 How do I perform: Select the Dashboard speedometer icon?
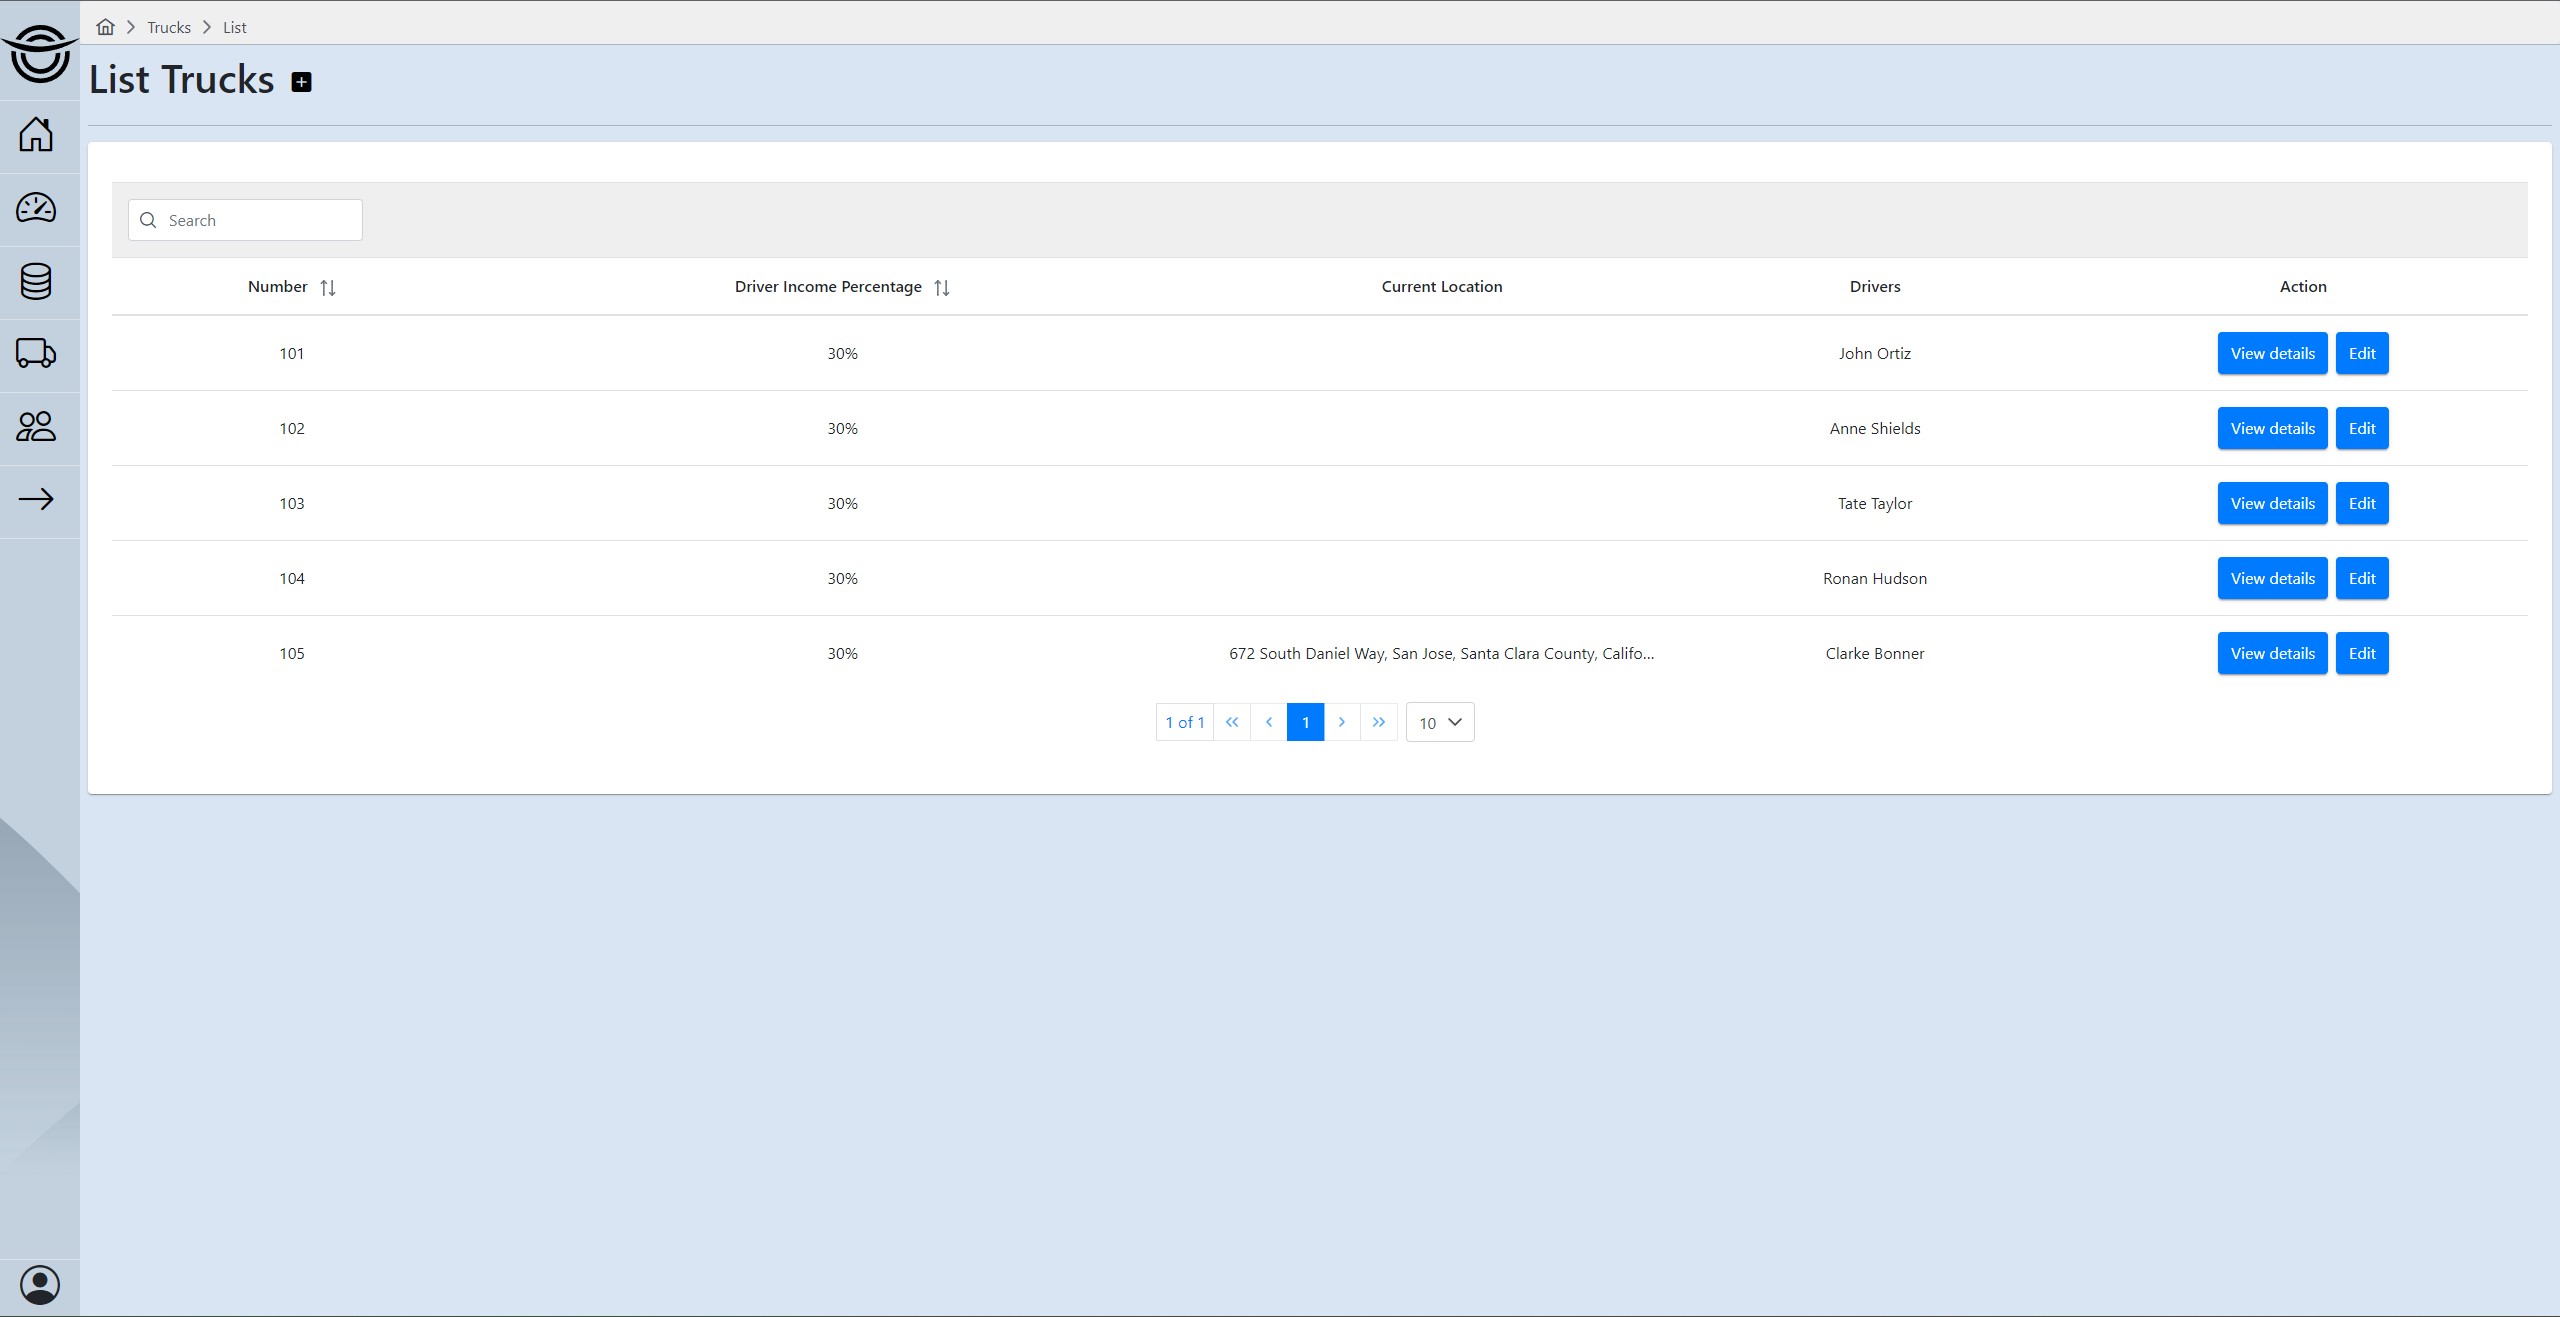(x=37, y=207)
